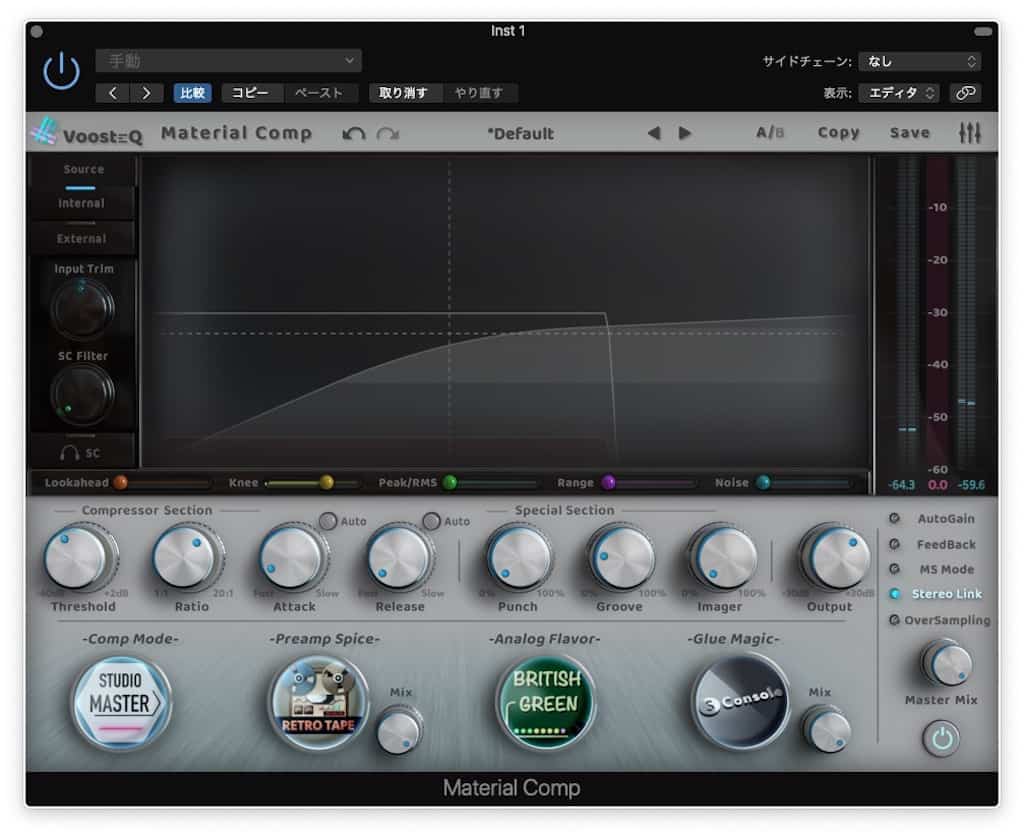
Task: Select the Retro Tape preamp spice
Action: (319, 702)
